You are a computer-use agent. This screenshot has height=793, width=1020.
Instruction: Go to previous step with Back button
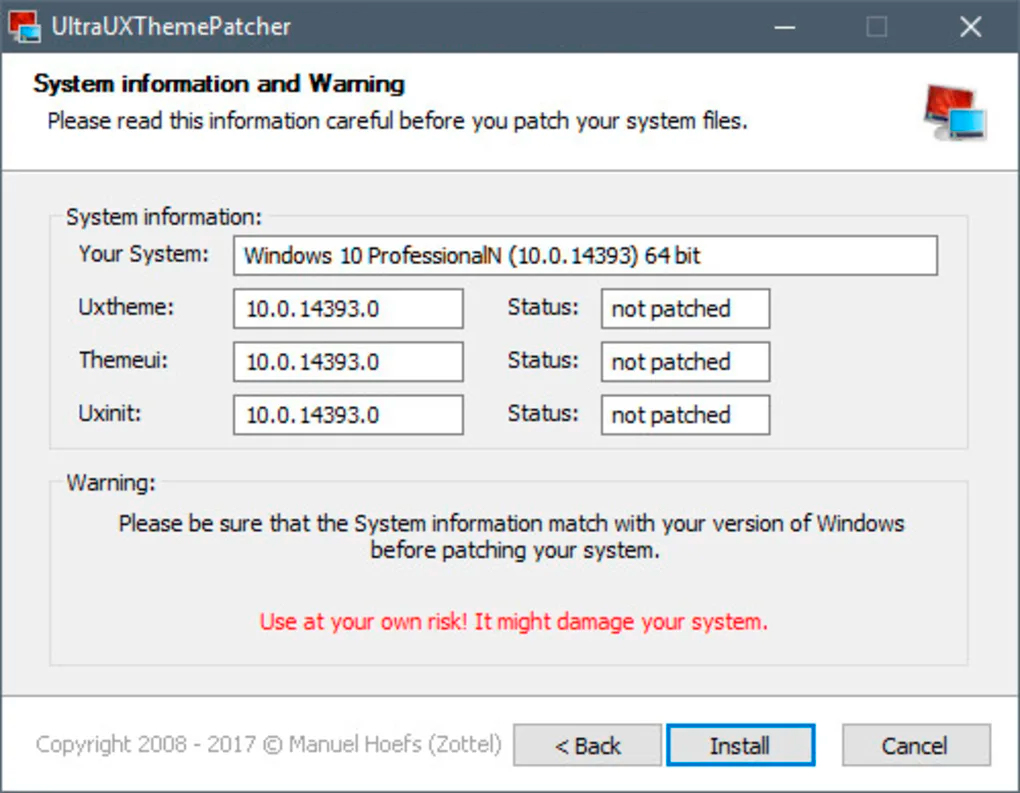588,746
